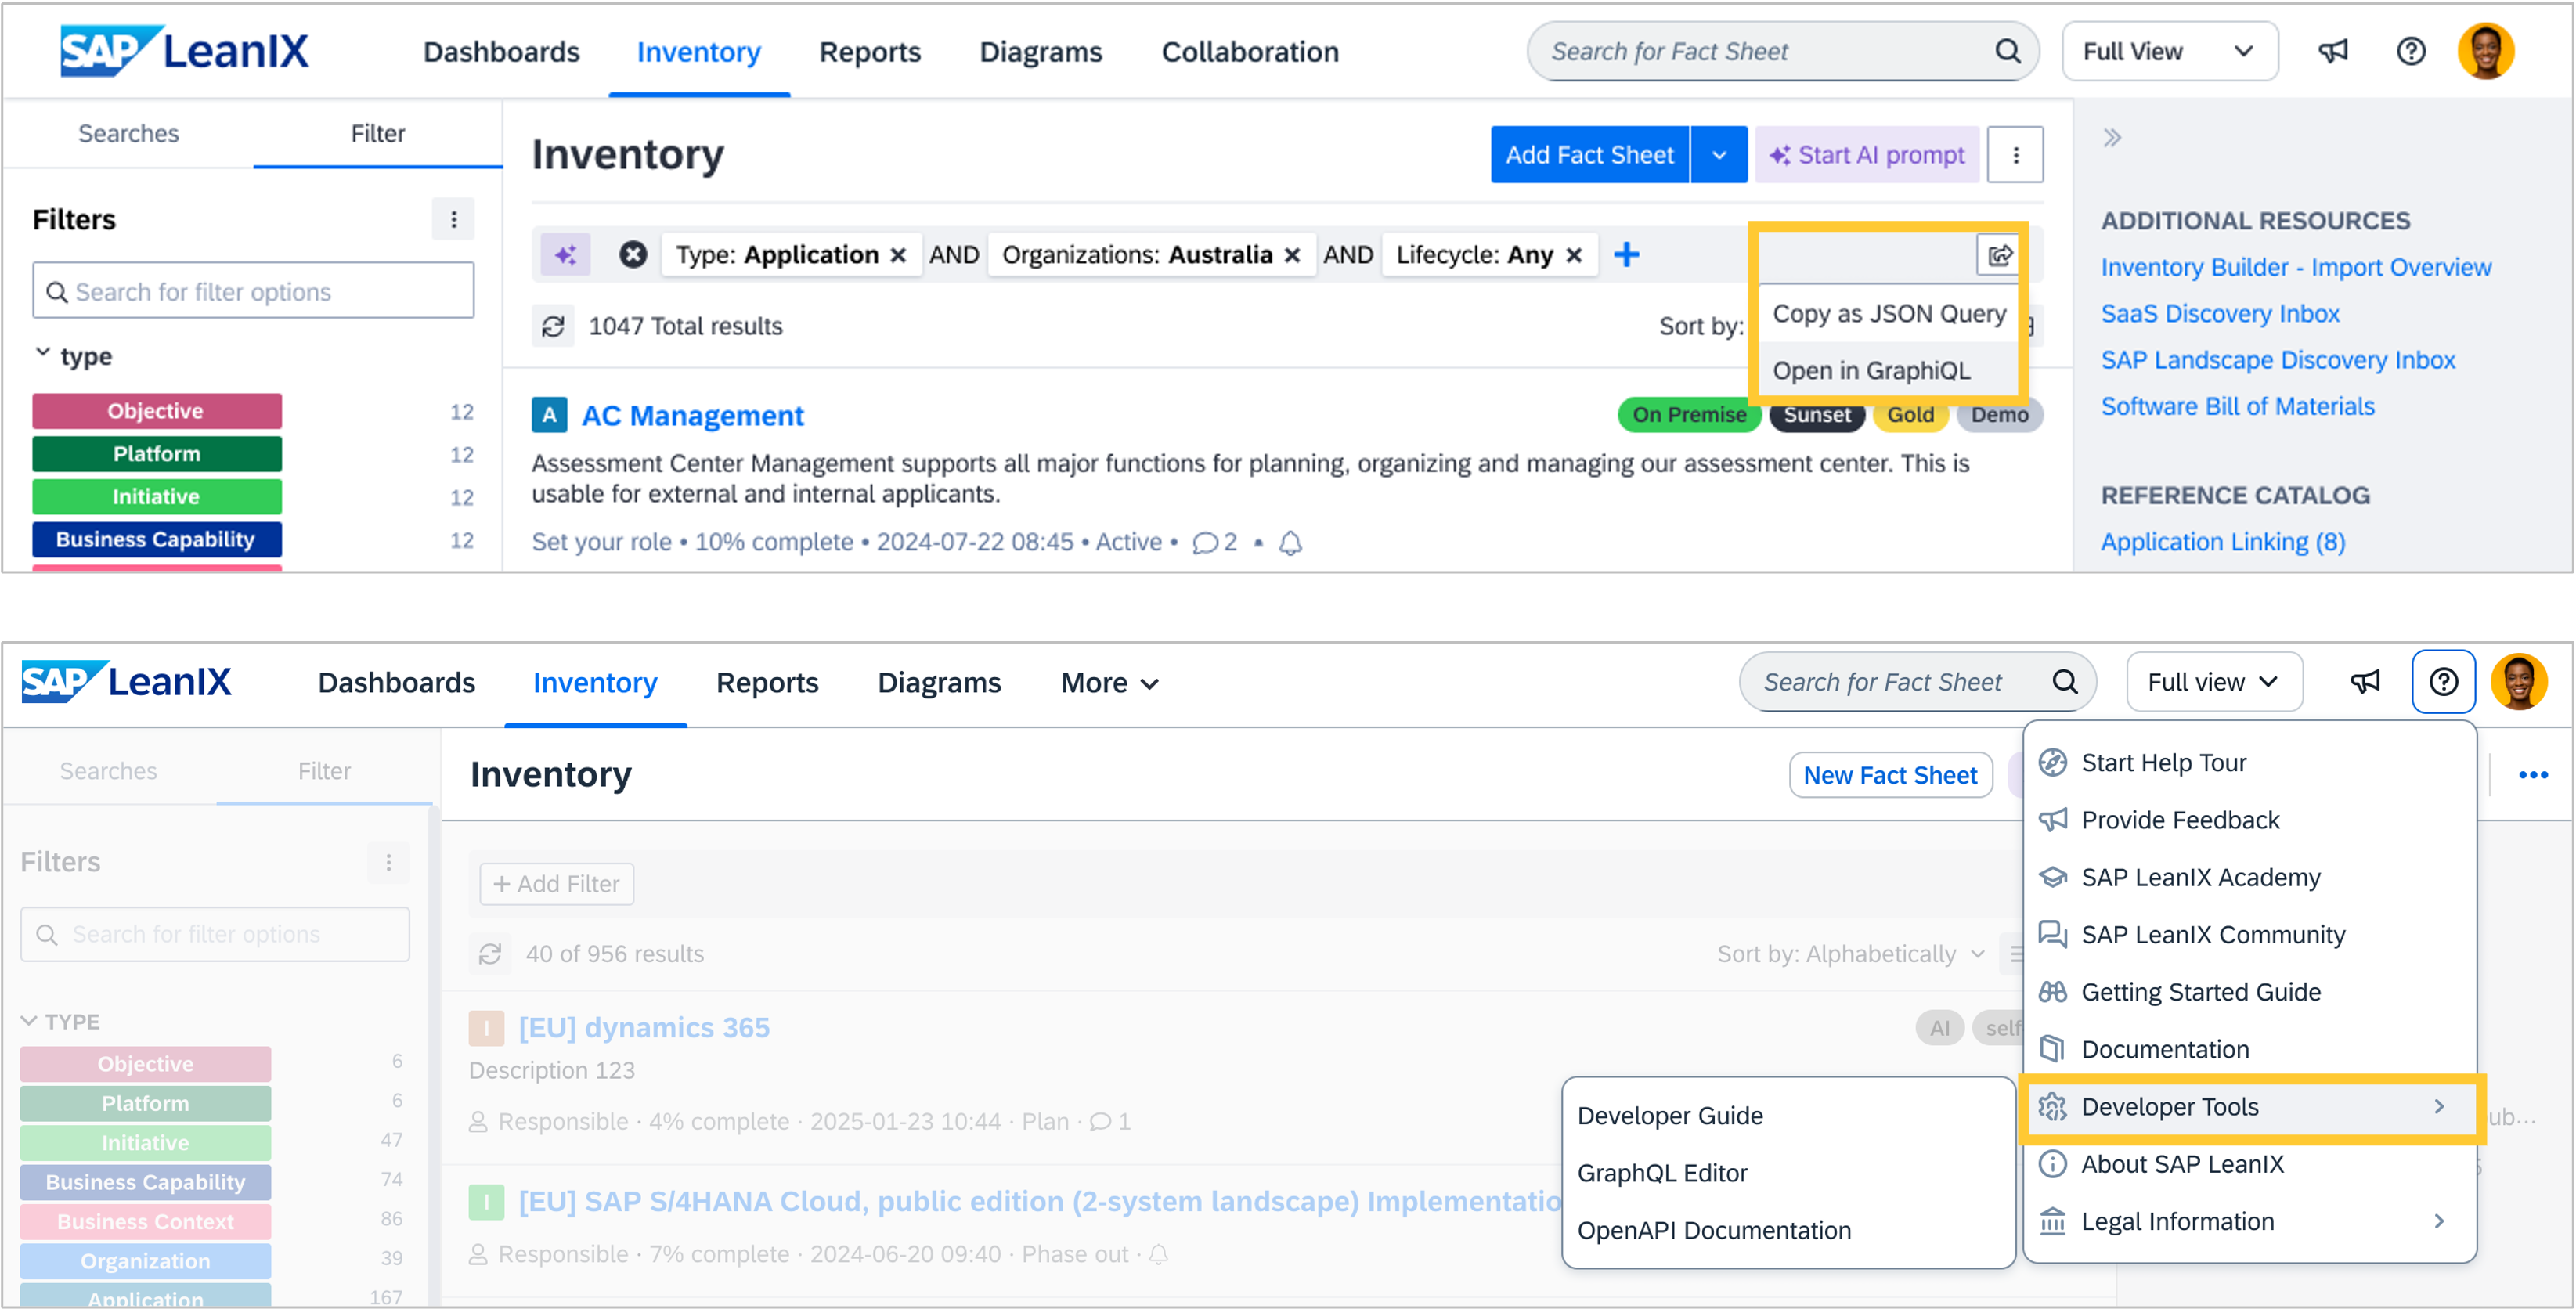The width and height of the screenshot is (2576, 1309).
Task: Remove the Type: Application filter chip
Action: coord(898,255)
